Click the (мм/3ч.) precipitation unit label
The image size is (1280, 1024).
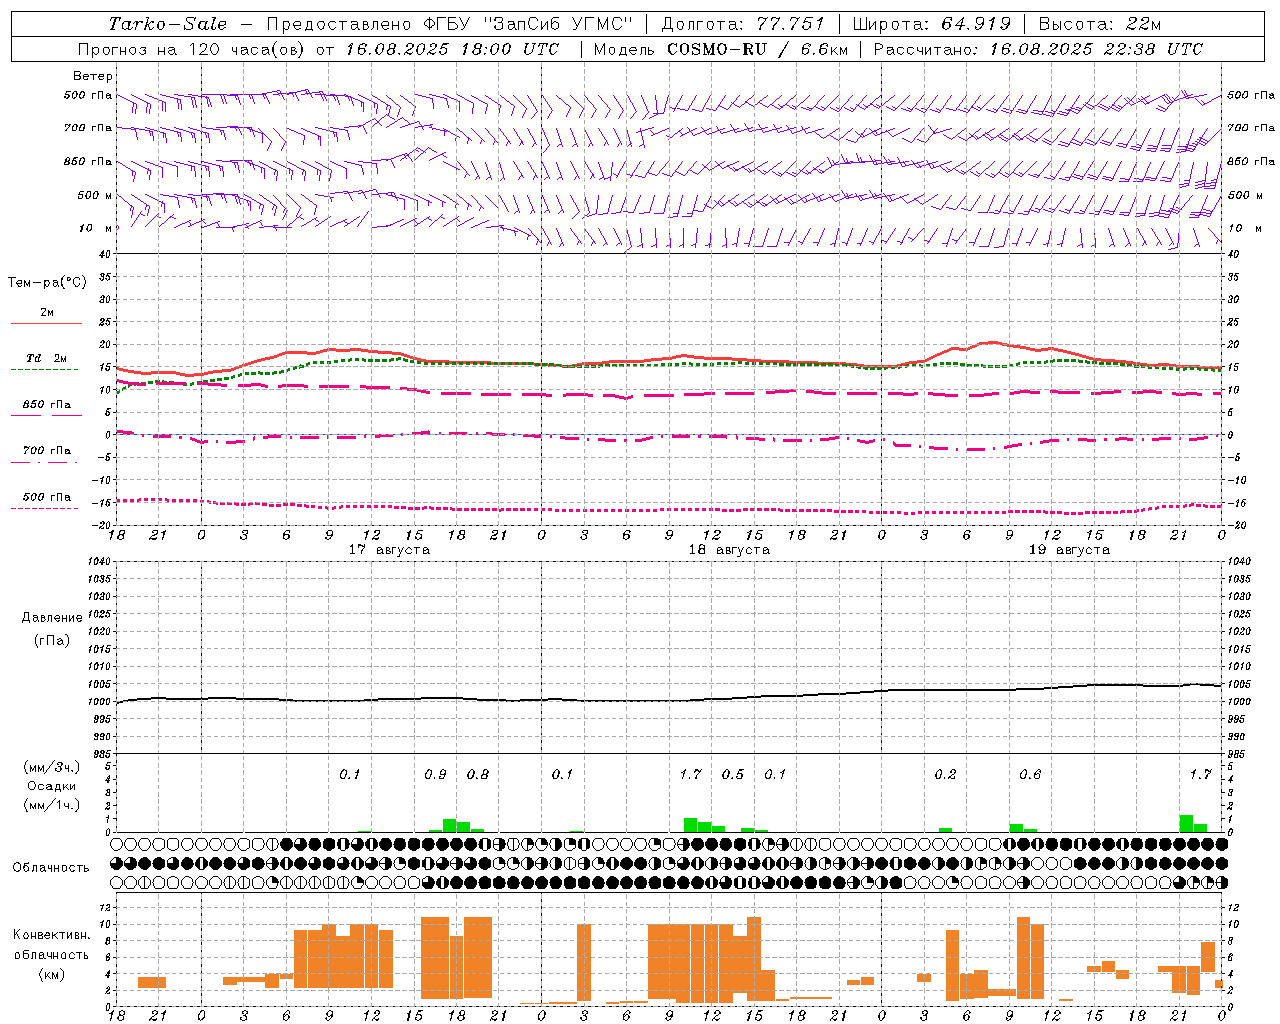click(x=51, y=767)
